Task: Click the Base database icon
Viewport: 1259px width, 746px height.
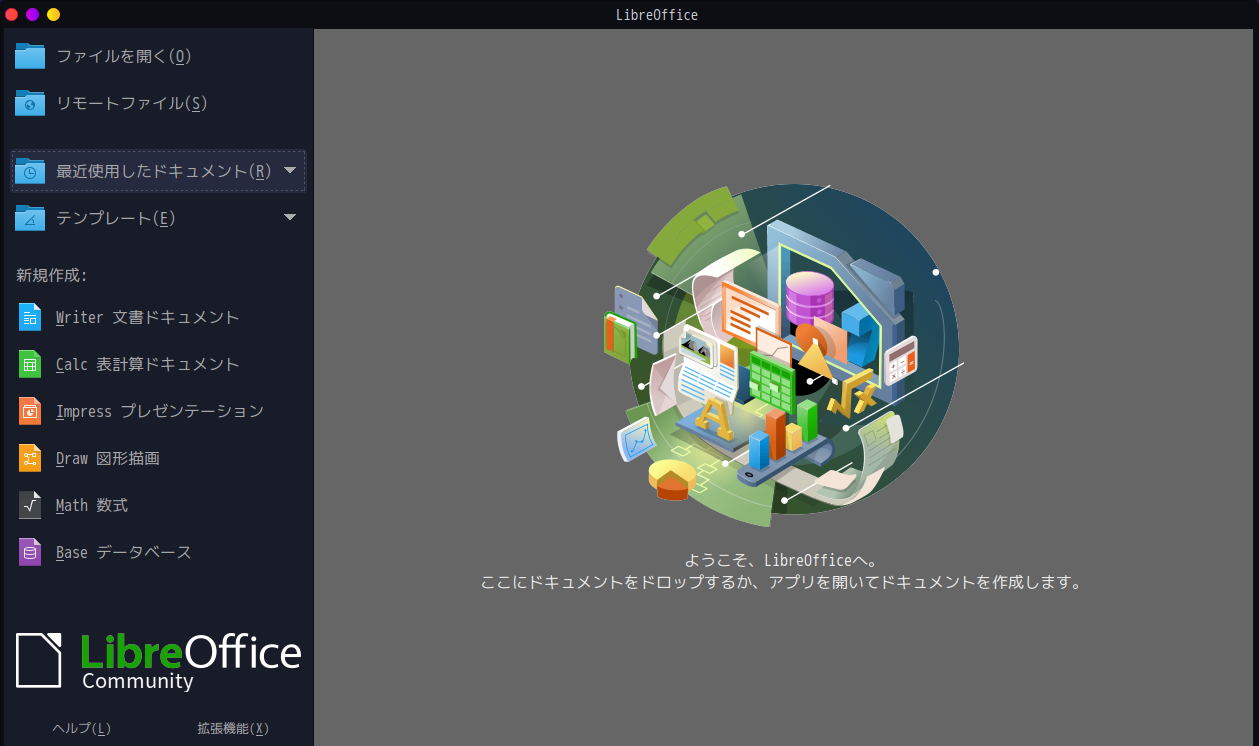Action: tap(30, 552)
